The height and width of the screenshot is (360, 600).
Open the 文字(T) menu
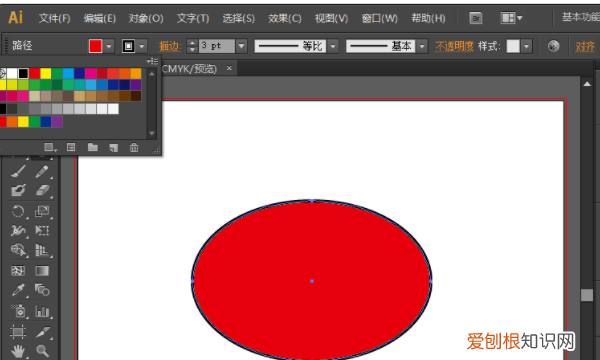point(192,18)
